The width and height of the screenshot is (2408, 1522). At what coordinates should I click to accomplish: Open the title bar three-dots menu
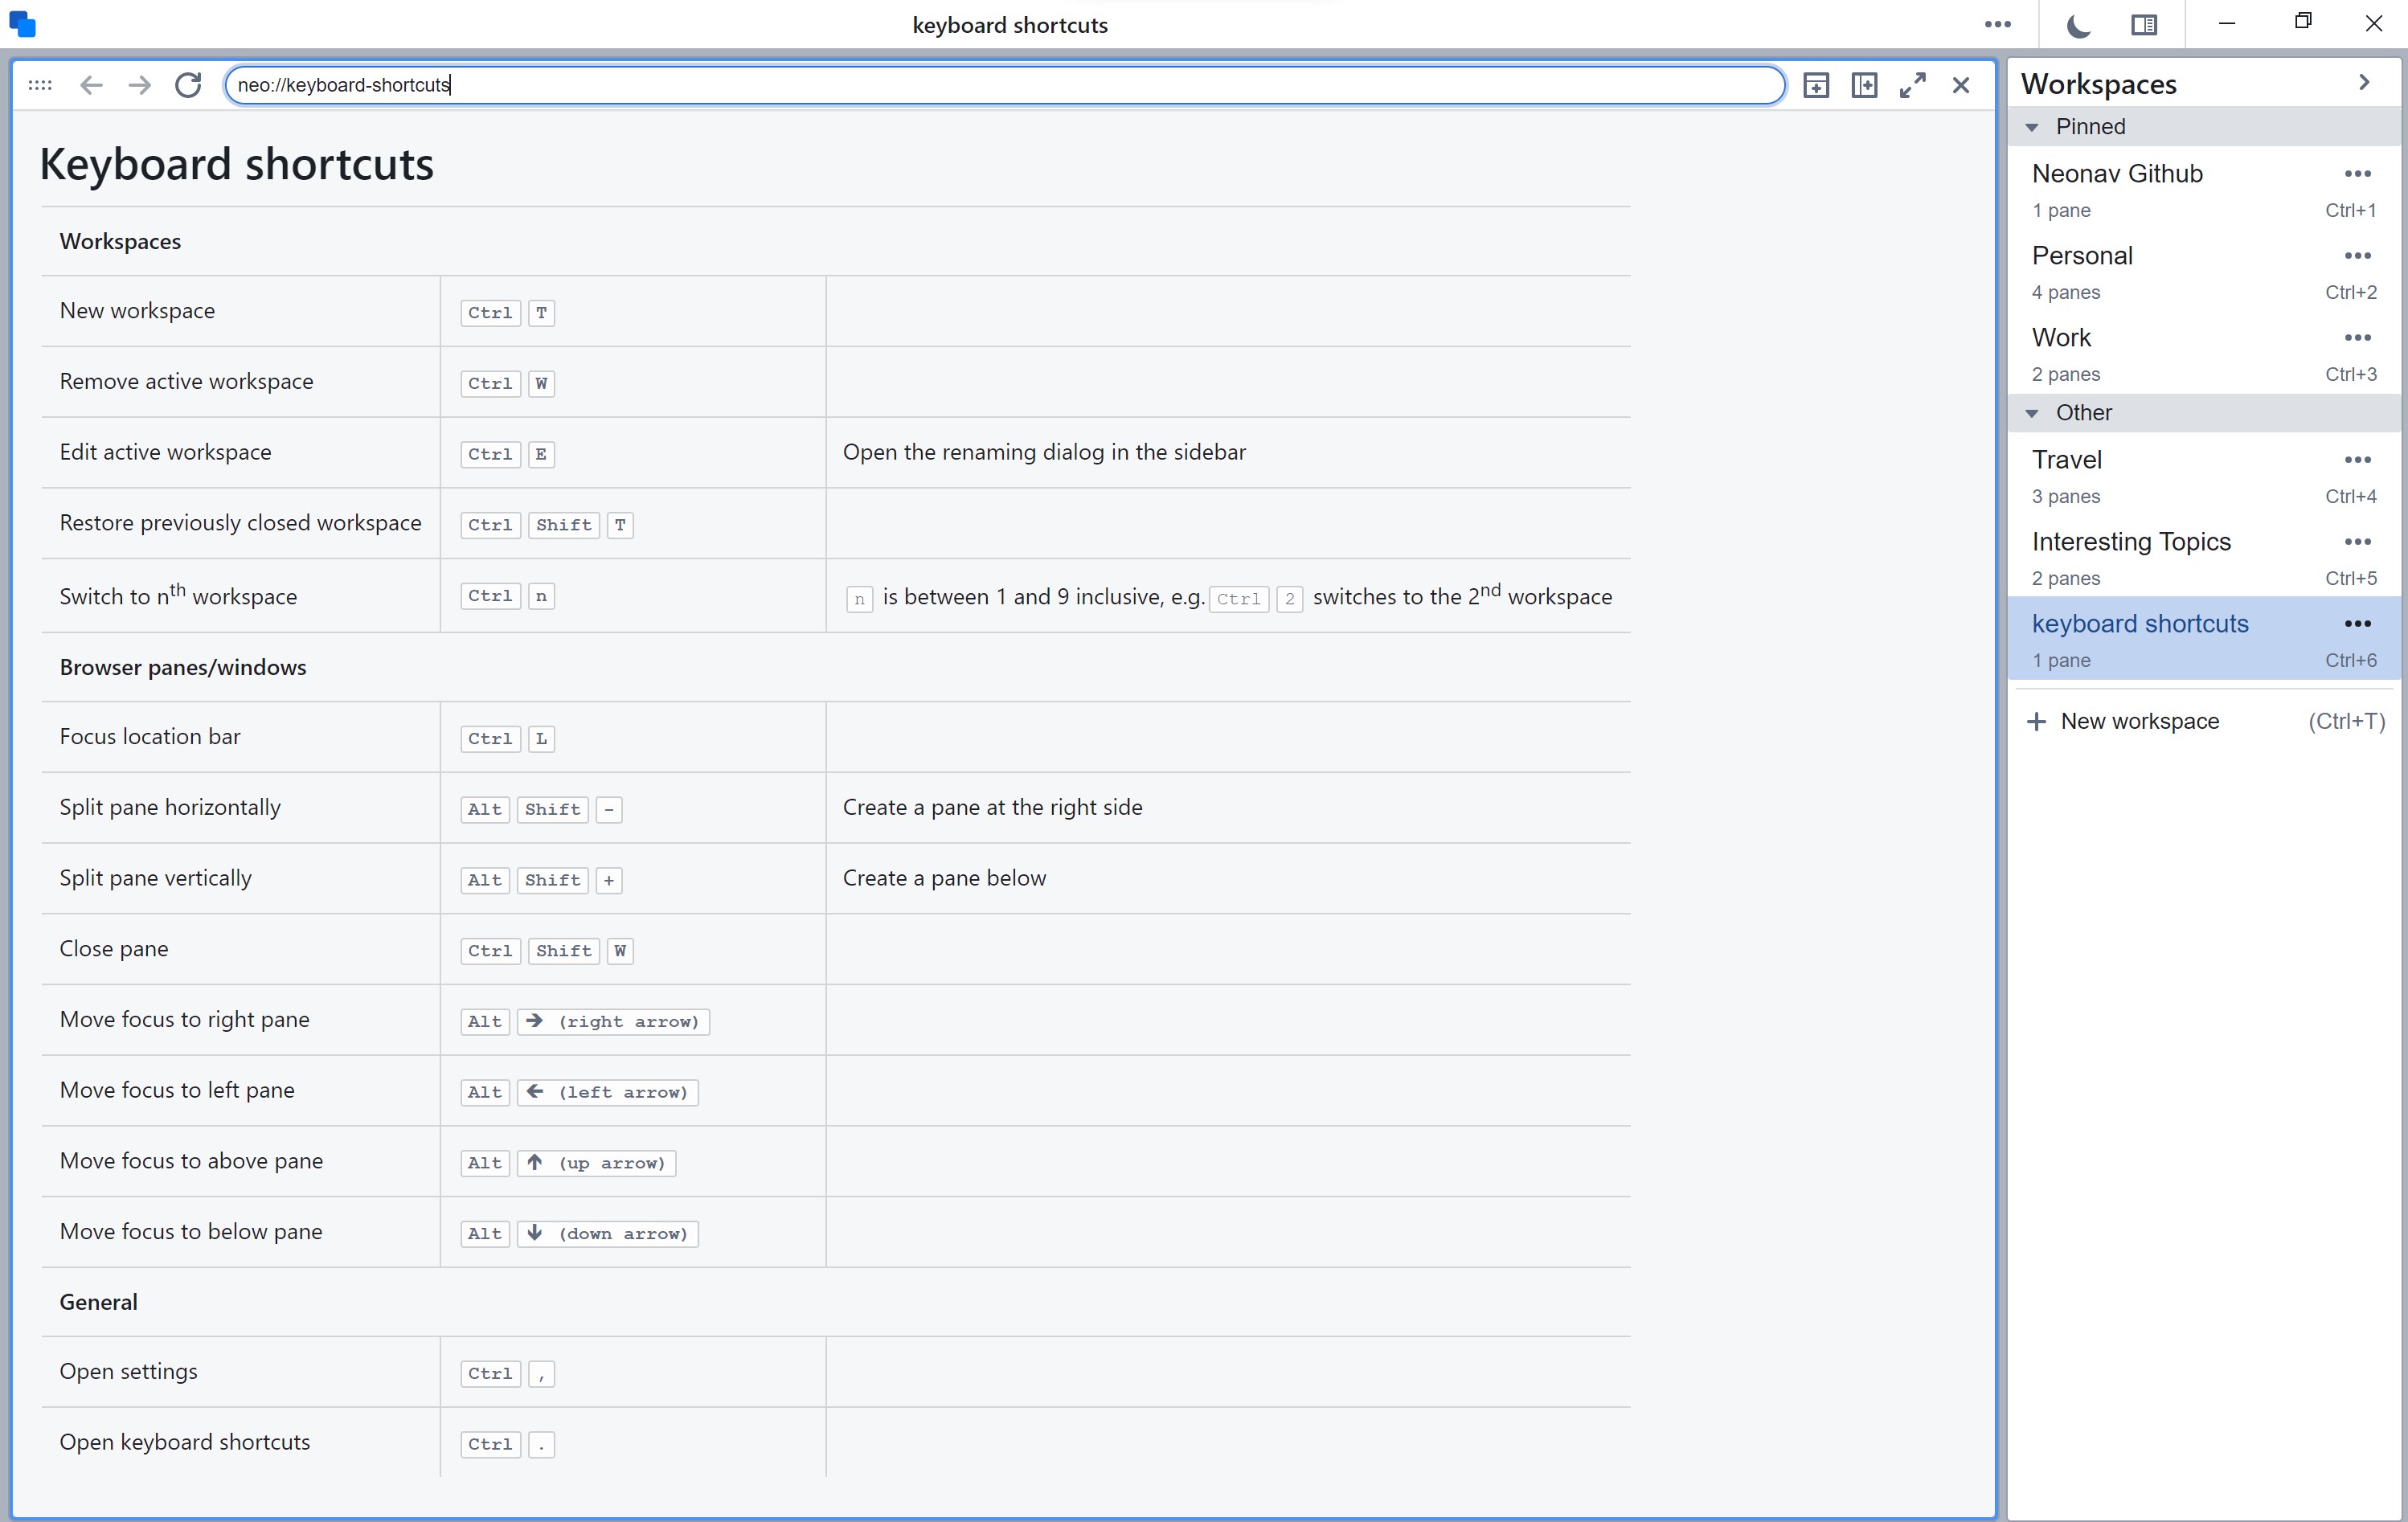(1997, 25)
